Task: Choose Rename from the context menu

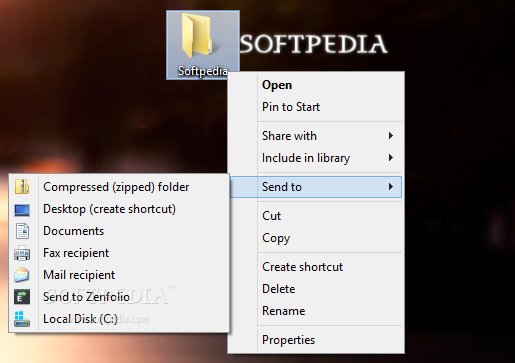Action: click(316, 311)
